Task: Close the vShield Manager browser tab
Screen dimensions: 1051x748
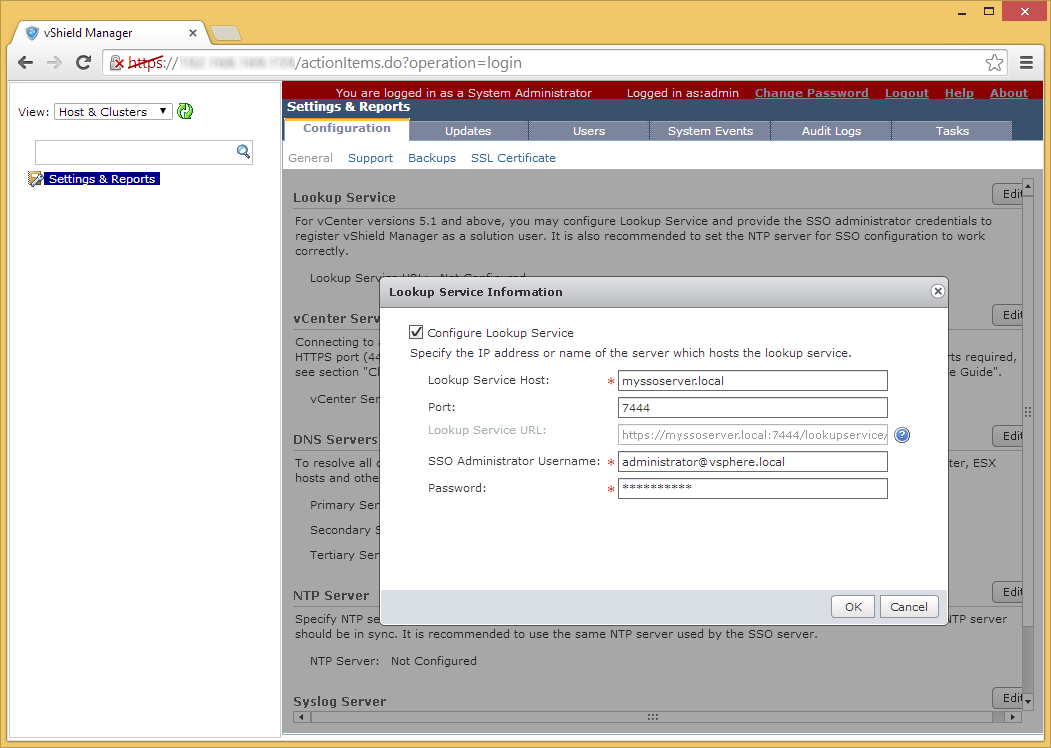Action: [x=192, y=33]
